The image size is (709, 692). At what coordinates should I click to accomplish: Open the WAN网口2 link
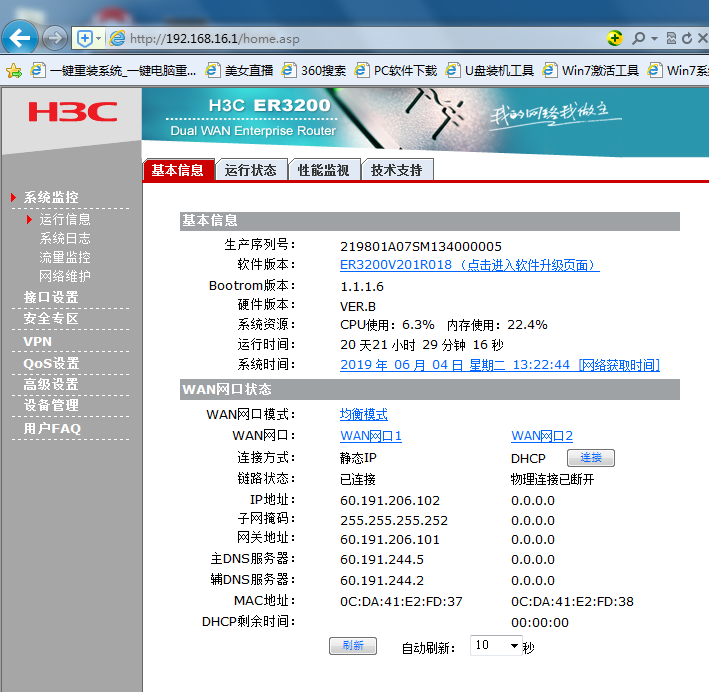tap(542, 436)
